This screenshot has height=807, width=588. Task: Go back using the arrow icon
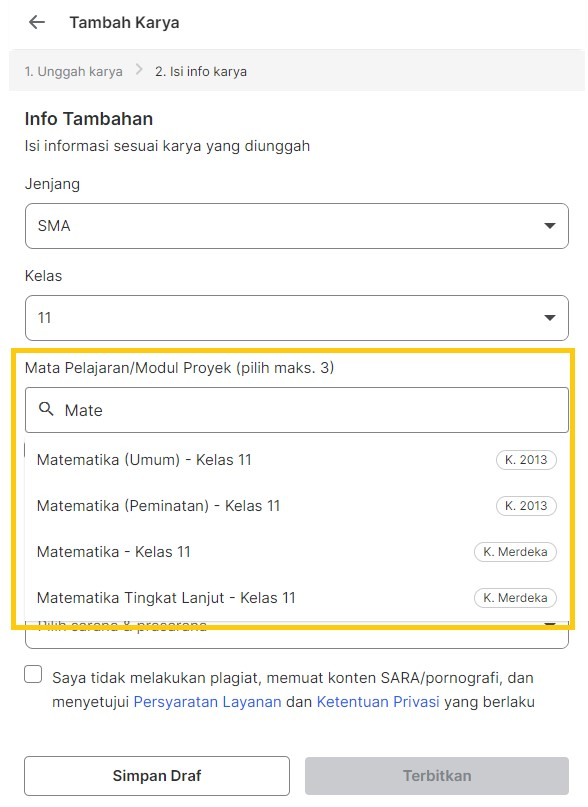point(37,22)
